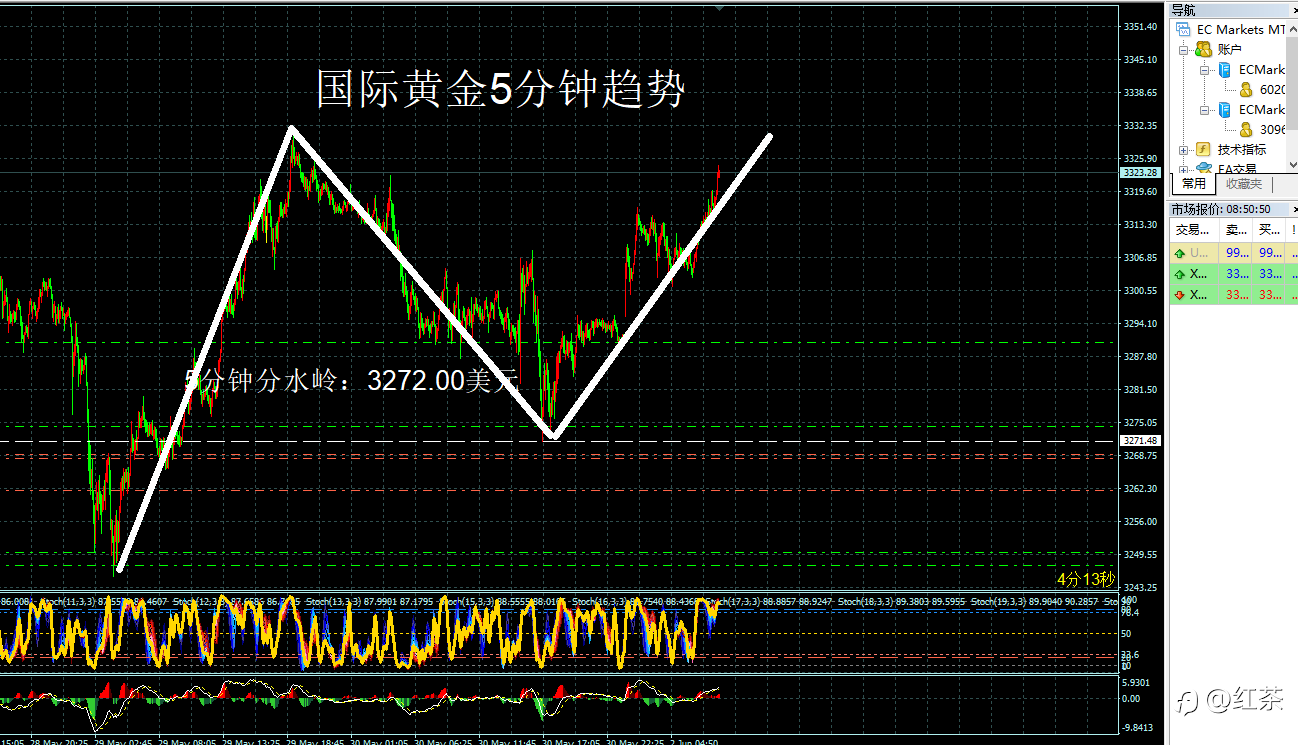Image resolution: width=1298 pixels, height=745 pixels.
Task: Click the 3300.55 price scale value
Action: (x=1141, y=291)
